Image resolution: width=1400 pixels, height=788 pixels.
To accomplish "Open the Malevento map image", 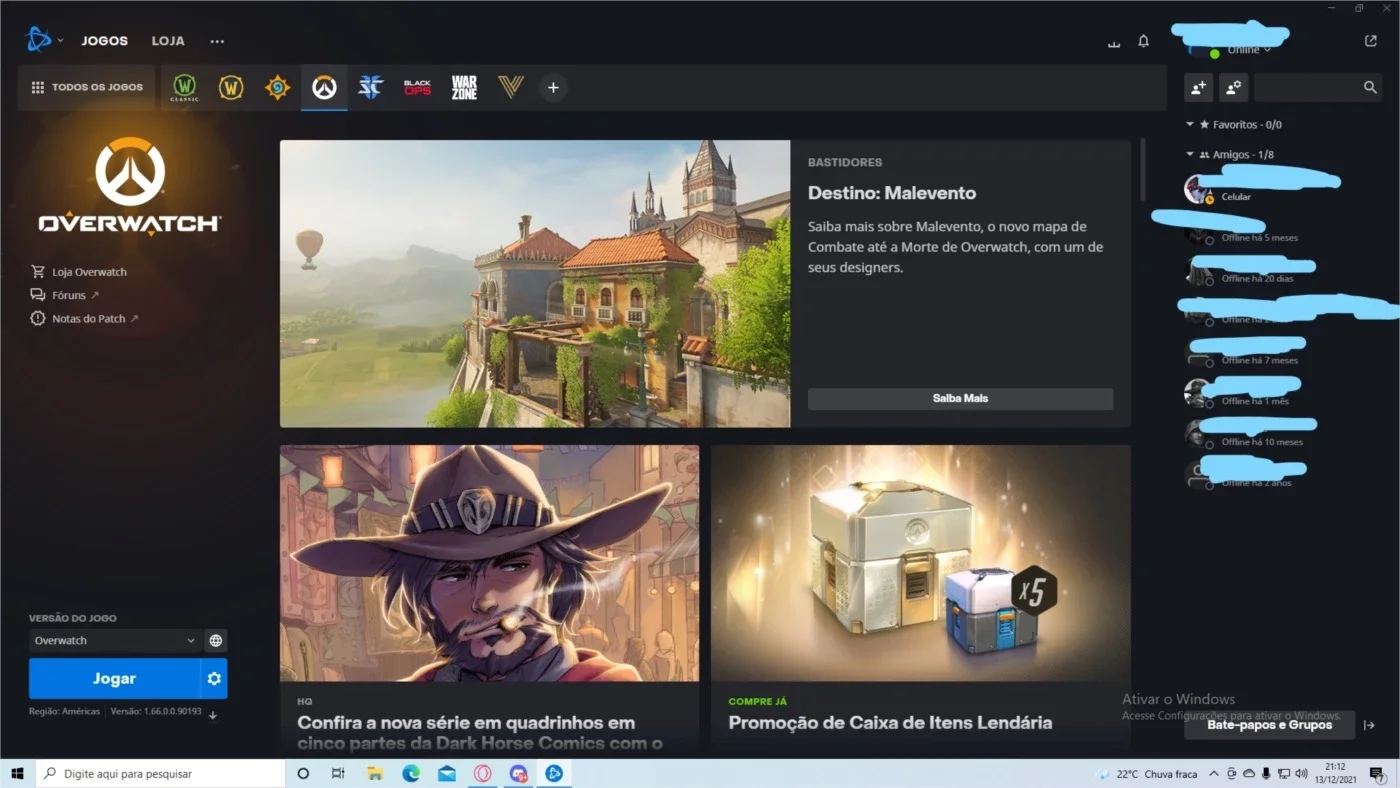I will point(535,283).
